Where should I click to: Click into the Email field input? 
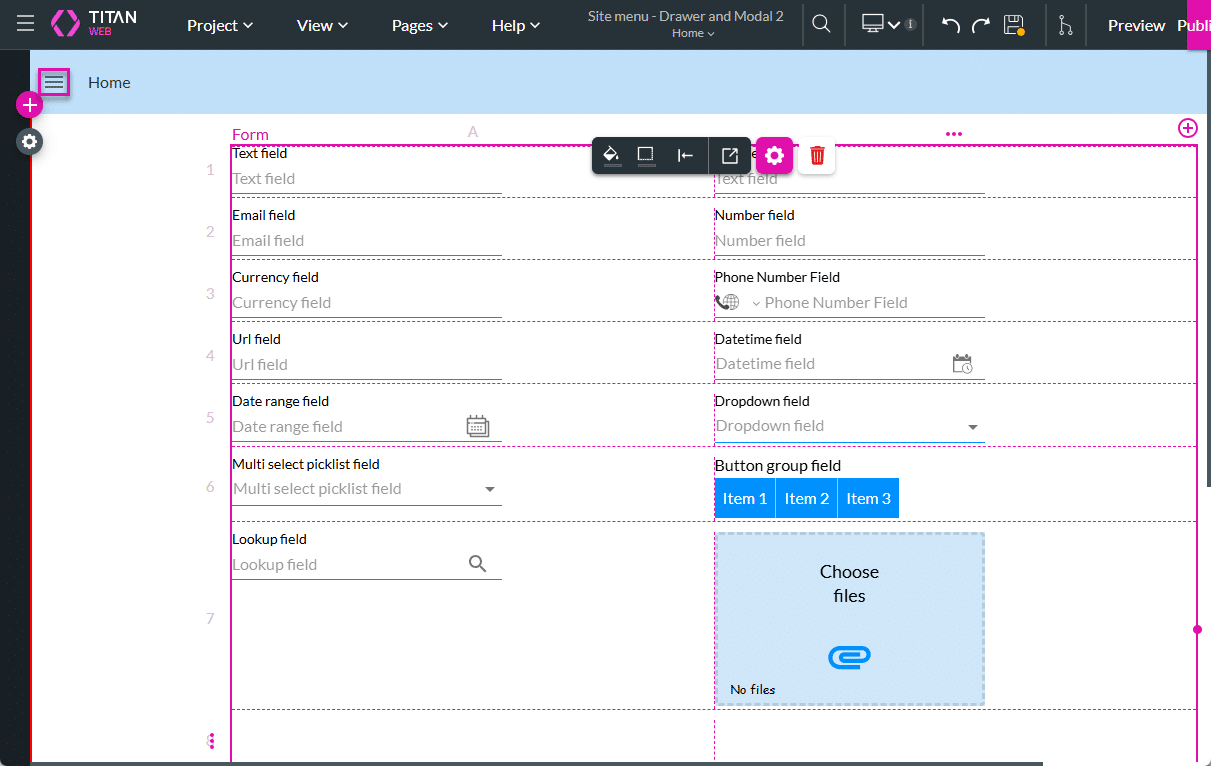(x=366, y=241)
